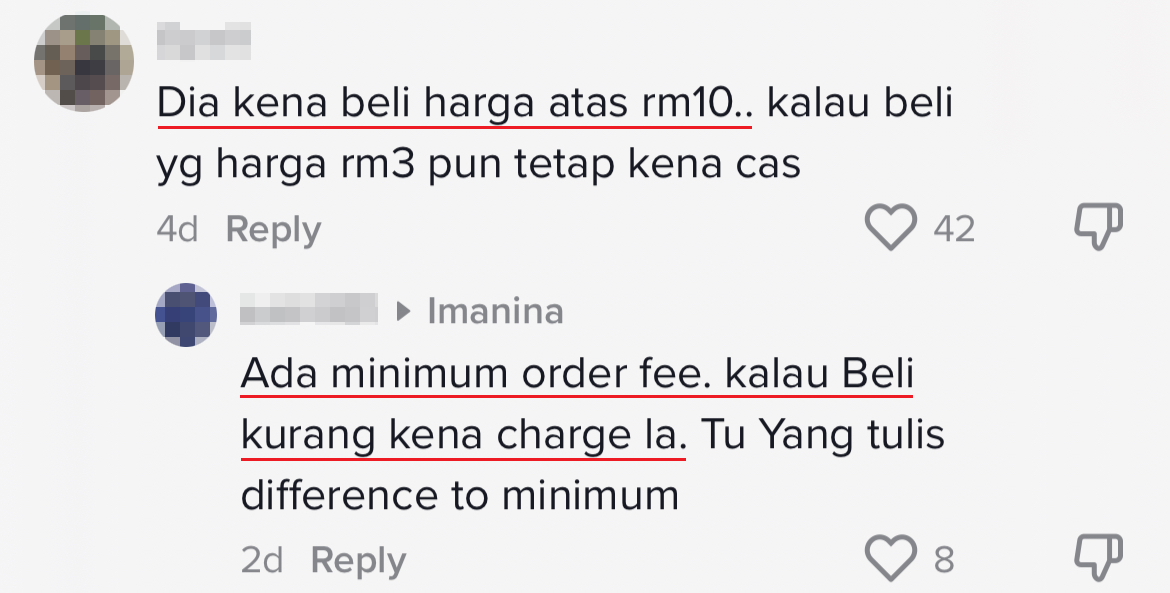Viewport: 1170px width, 593px height.
Task: Click the 8 likes count
Action: (944, 560)
